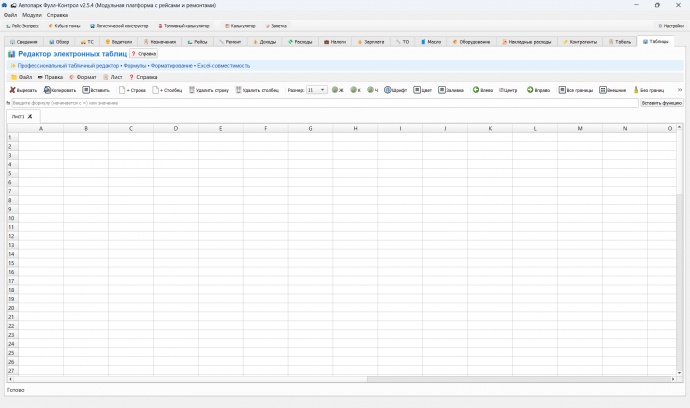Screen dimensions: 690x408
Task: Select row 10 header
Action: (x=12, y=218)
